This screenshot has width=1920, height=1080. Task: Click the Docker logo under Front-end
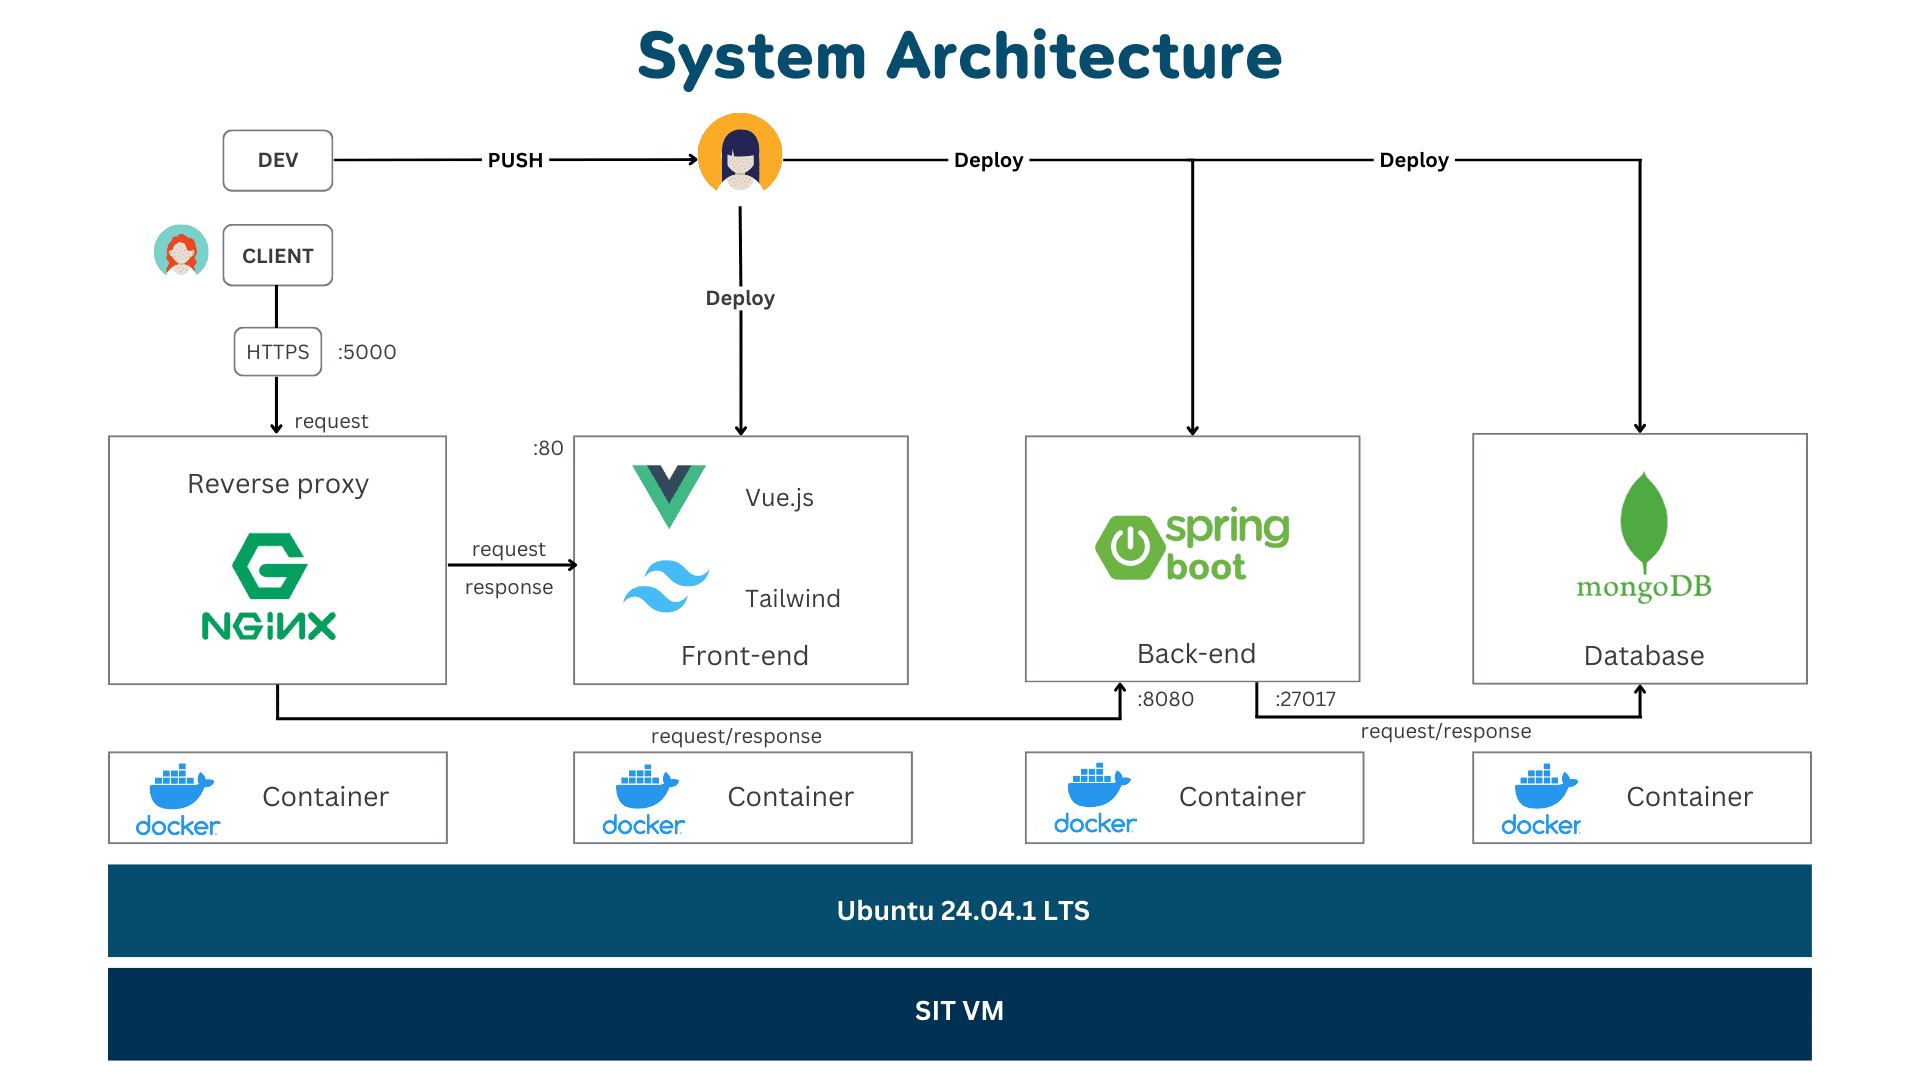644,800
